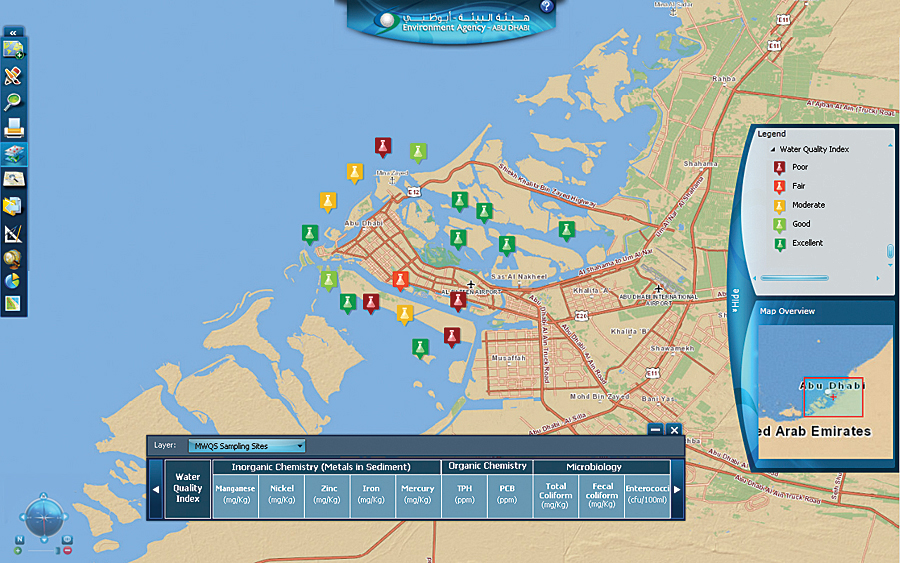Image resolution: width=900 pixels, height=563 pixels.
Task: Select the ruler measurement tool
Action: pyautogui.click(x=14, y=234)
